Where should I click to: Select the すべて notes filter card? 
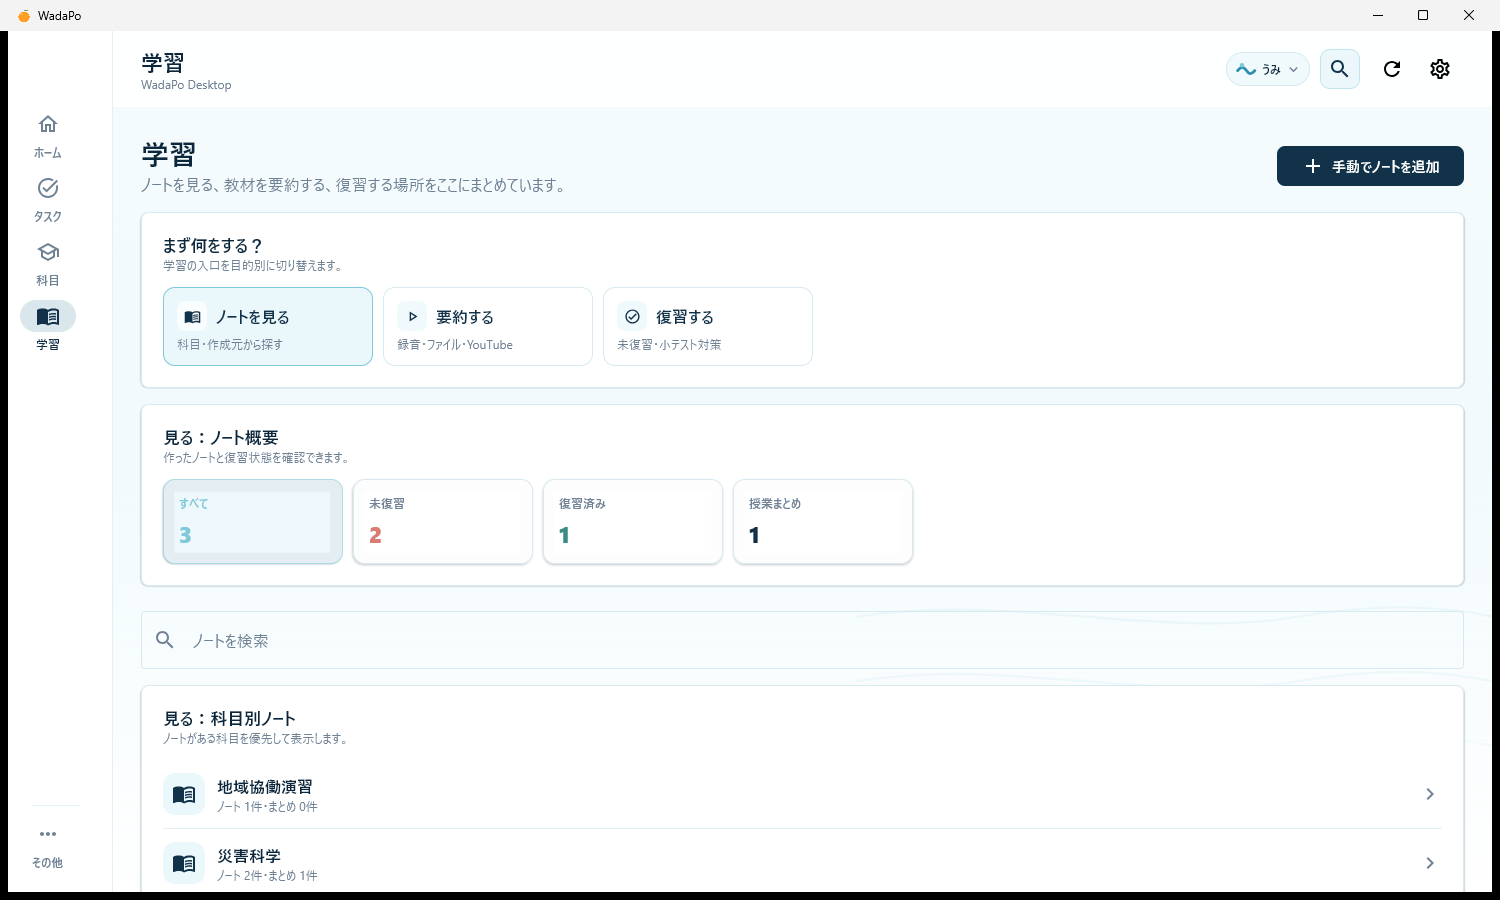253,522
